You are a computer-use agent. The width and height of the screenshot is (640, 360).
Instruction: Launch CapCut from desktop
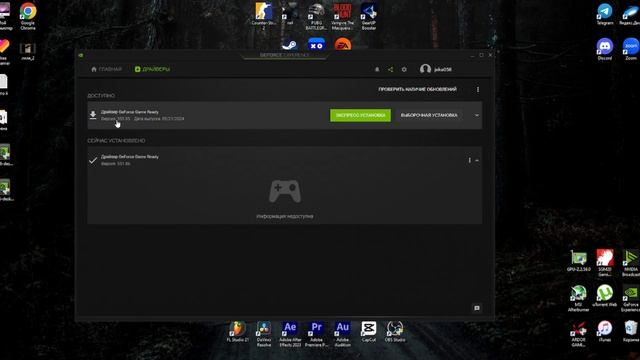click(x=369, y=331)
